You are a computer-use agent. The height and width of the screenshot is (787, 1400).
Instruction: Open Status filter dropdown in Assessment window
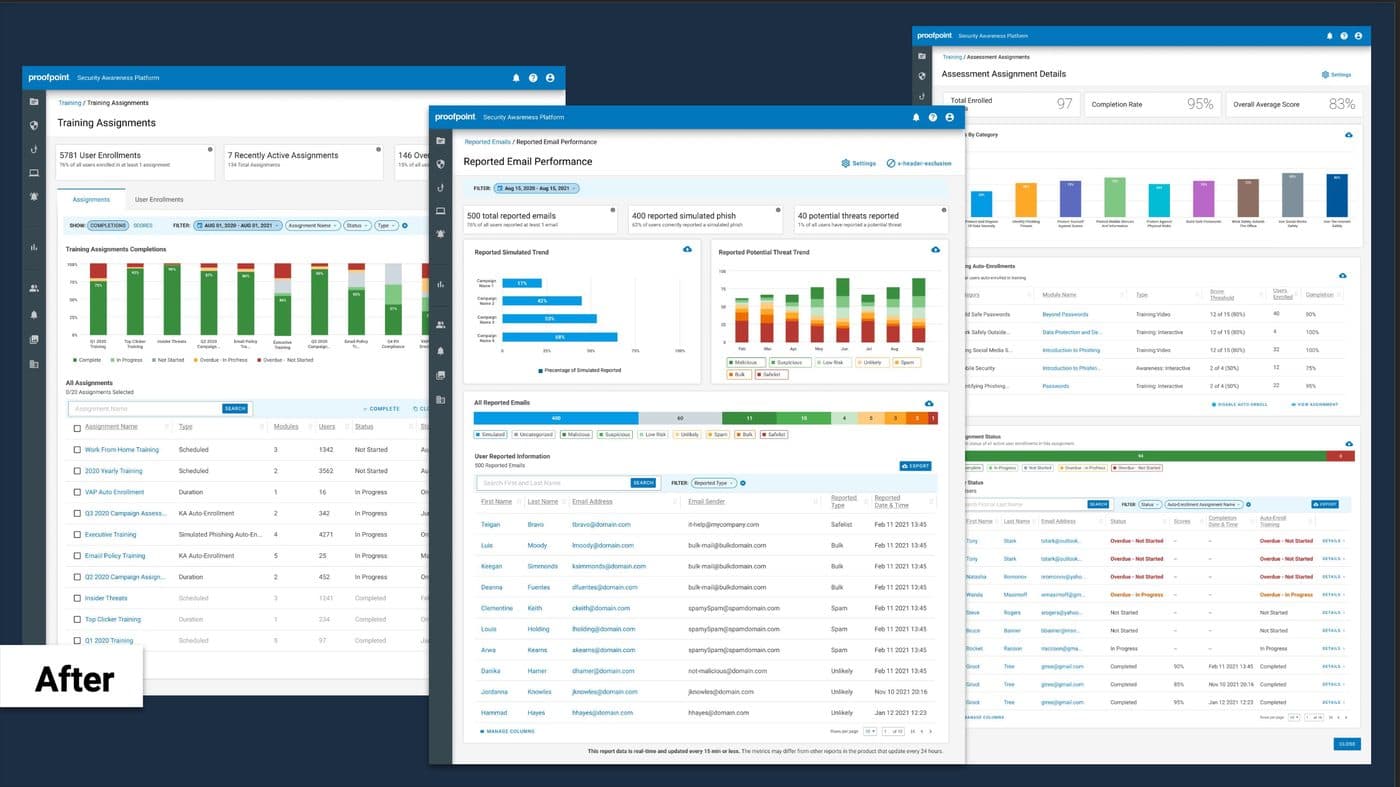pos(1150,505)
